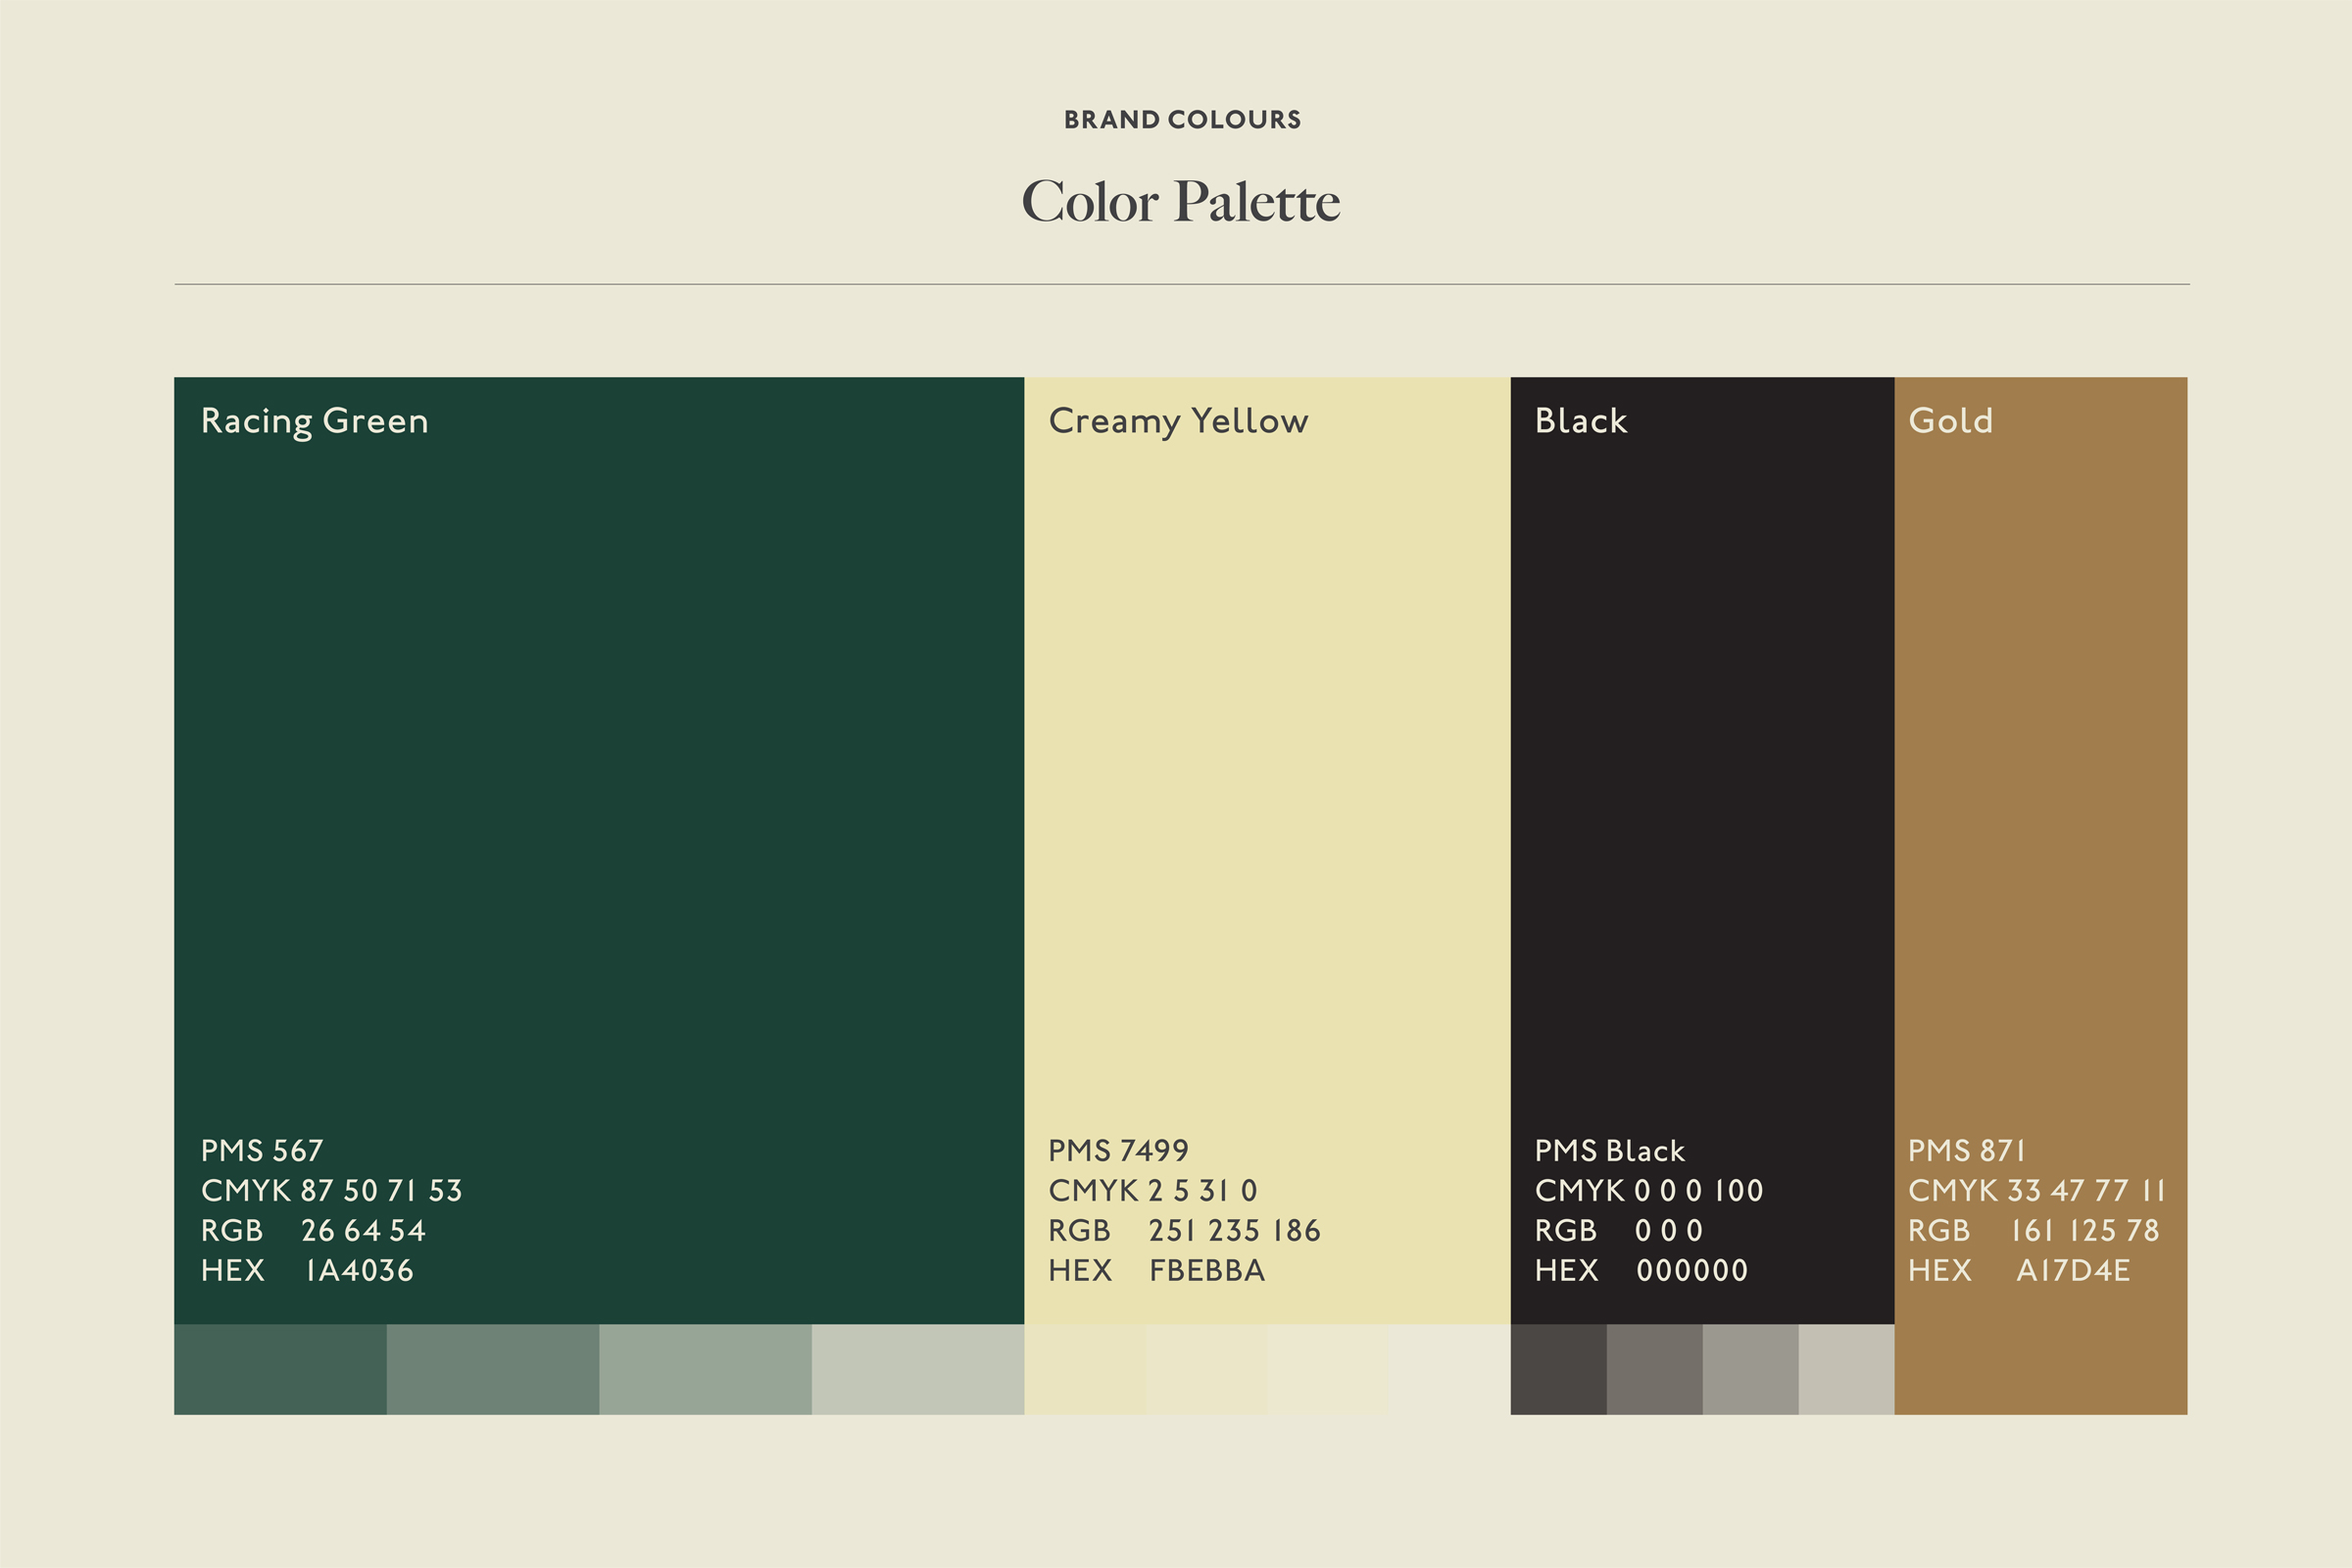Screen dimensions: 2352x1568
Task: Pick the third grey tint under Black
Action: coord(1751,1369)
